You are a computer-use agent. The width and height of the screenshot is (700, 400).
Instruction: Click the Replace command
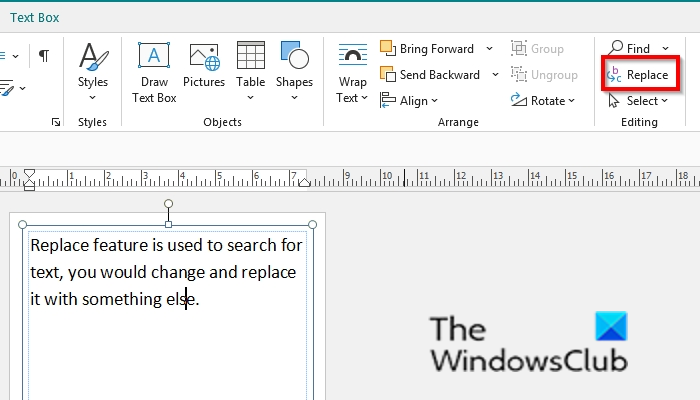pos(640,75)
